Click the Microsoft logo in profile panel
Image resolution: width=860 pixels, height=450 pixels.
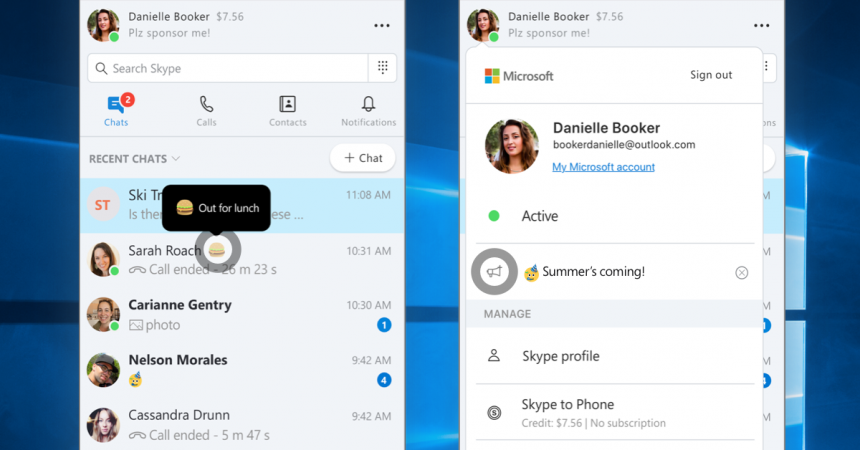[519, 76]
